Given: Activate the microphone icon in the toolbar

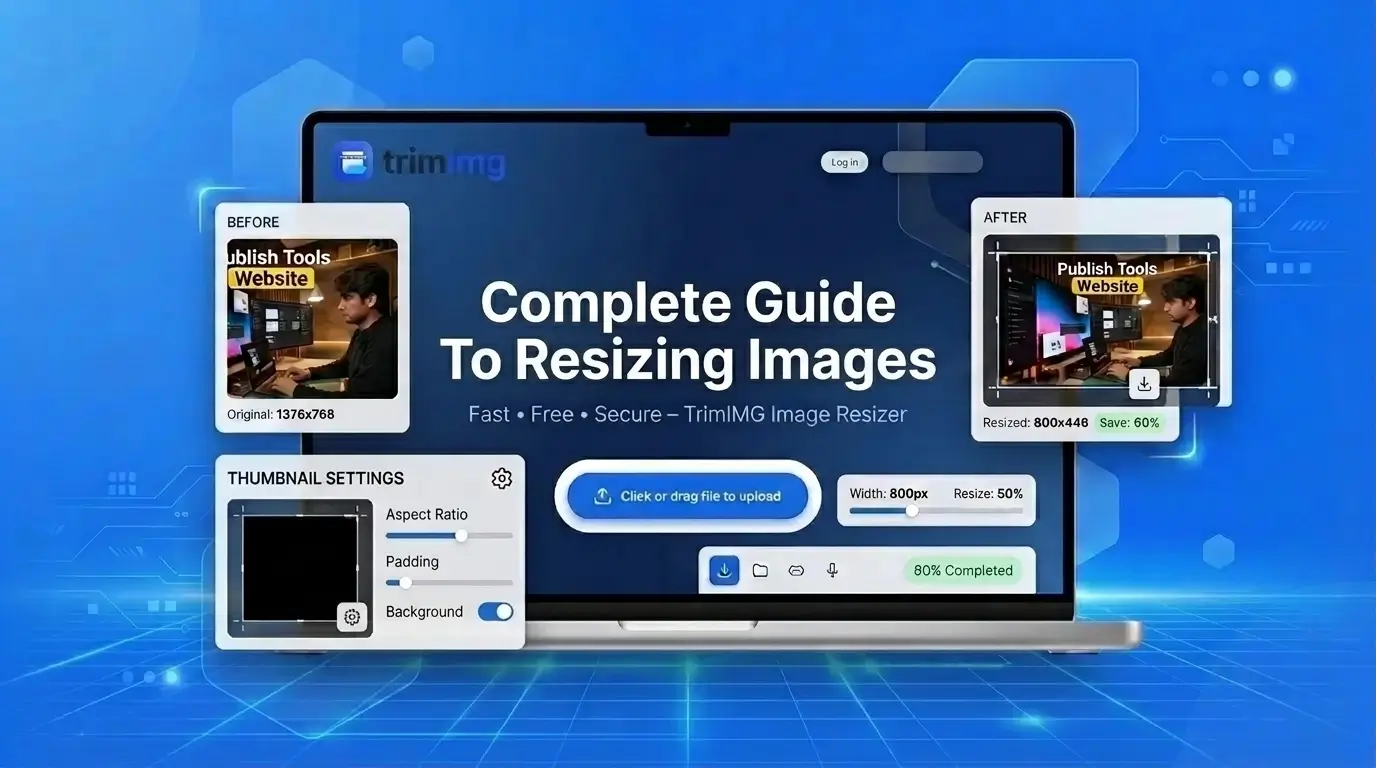Looking at the screenshot, I should (x=832, y=570).
